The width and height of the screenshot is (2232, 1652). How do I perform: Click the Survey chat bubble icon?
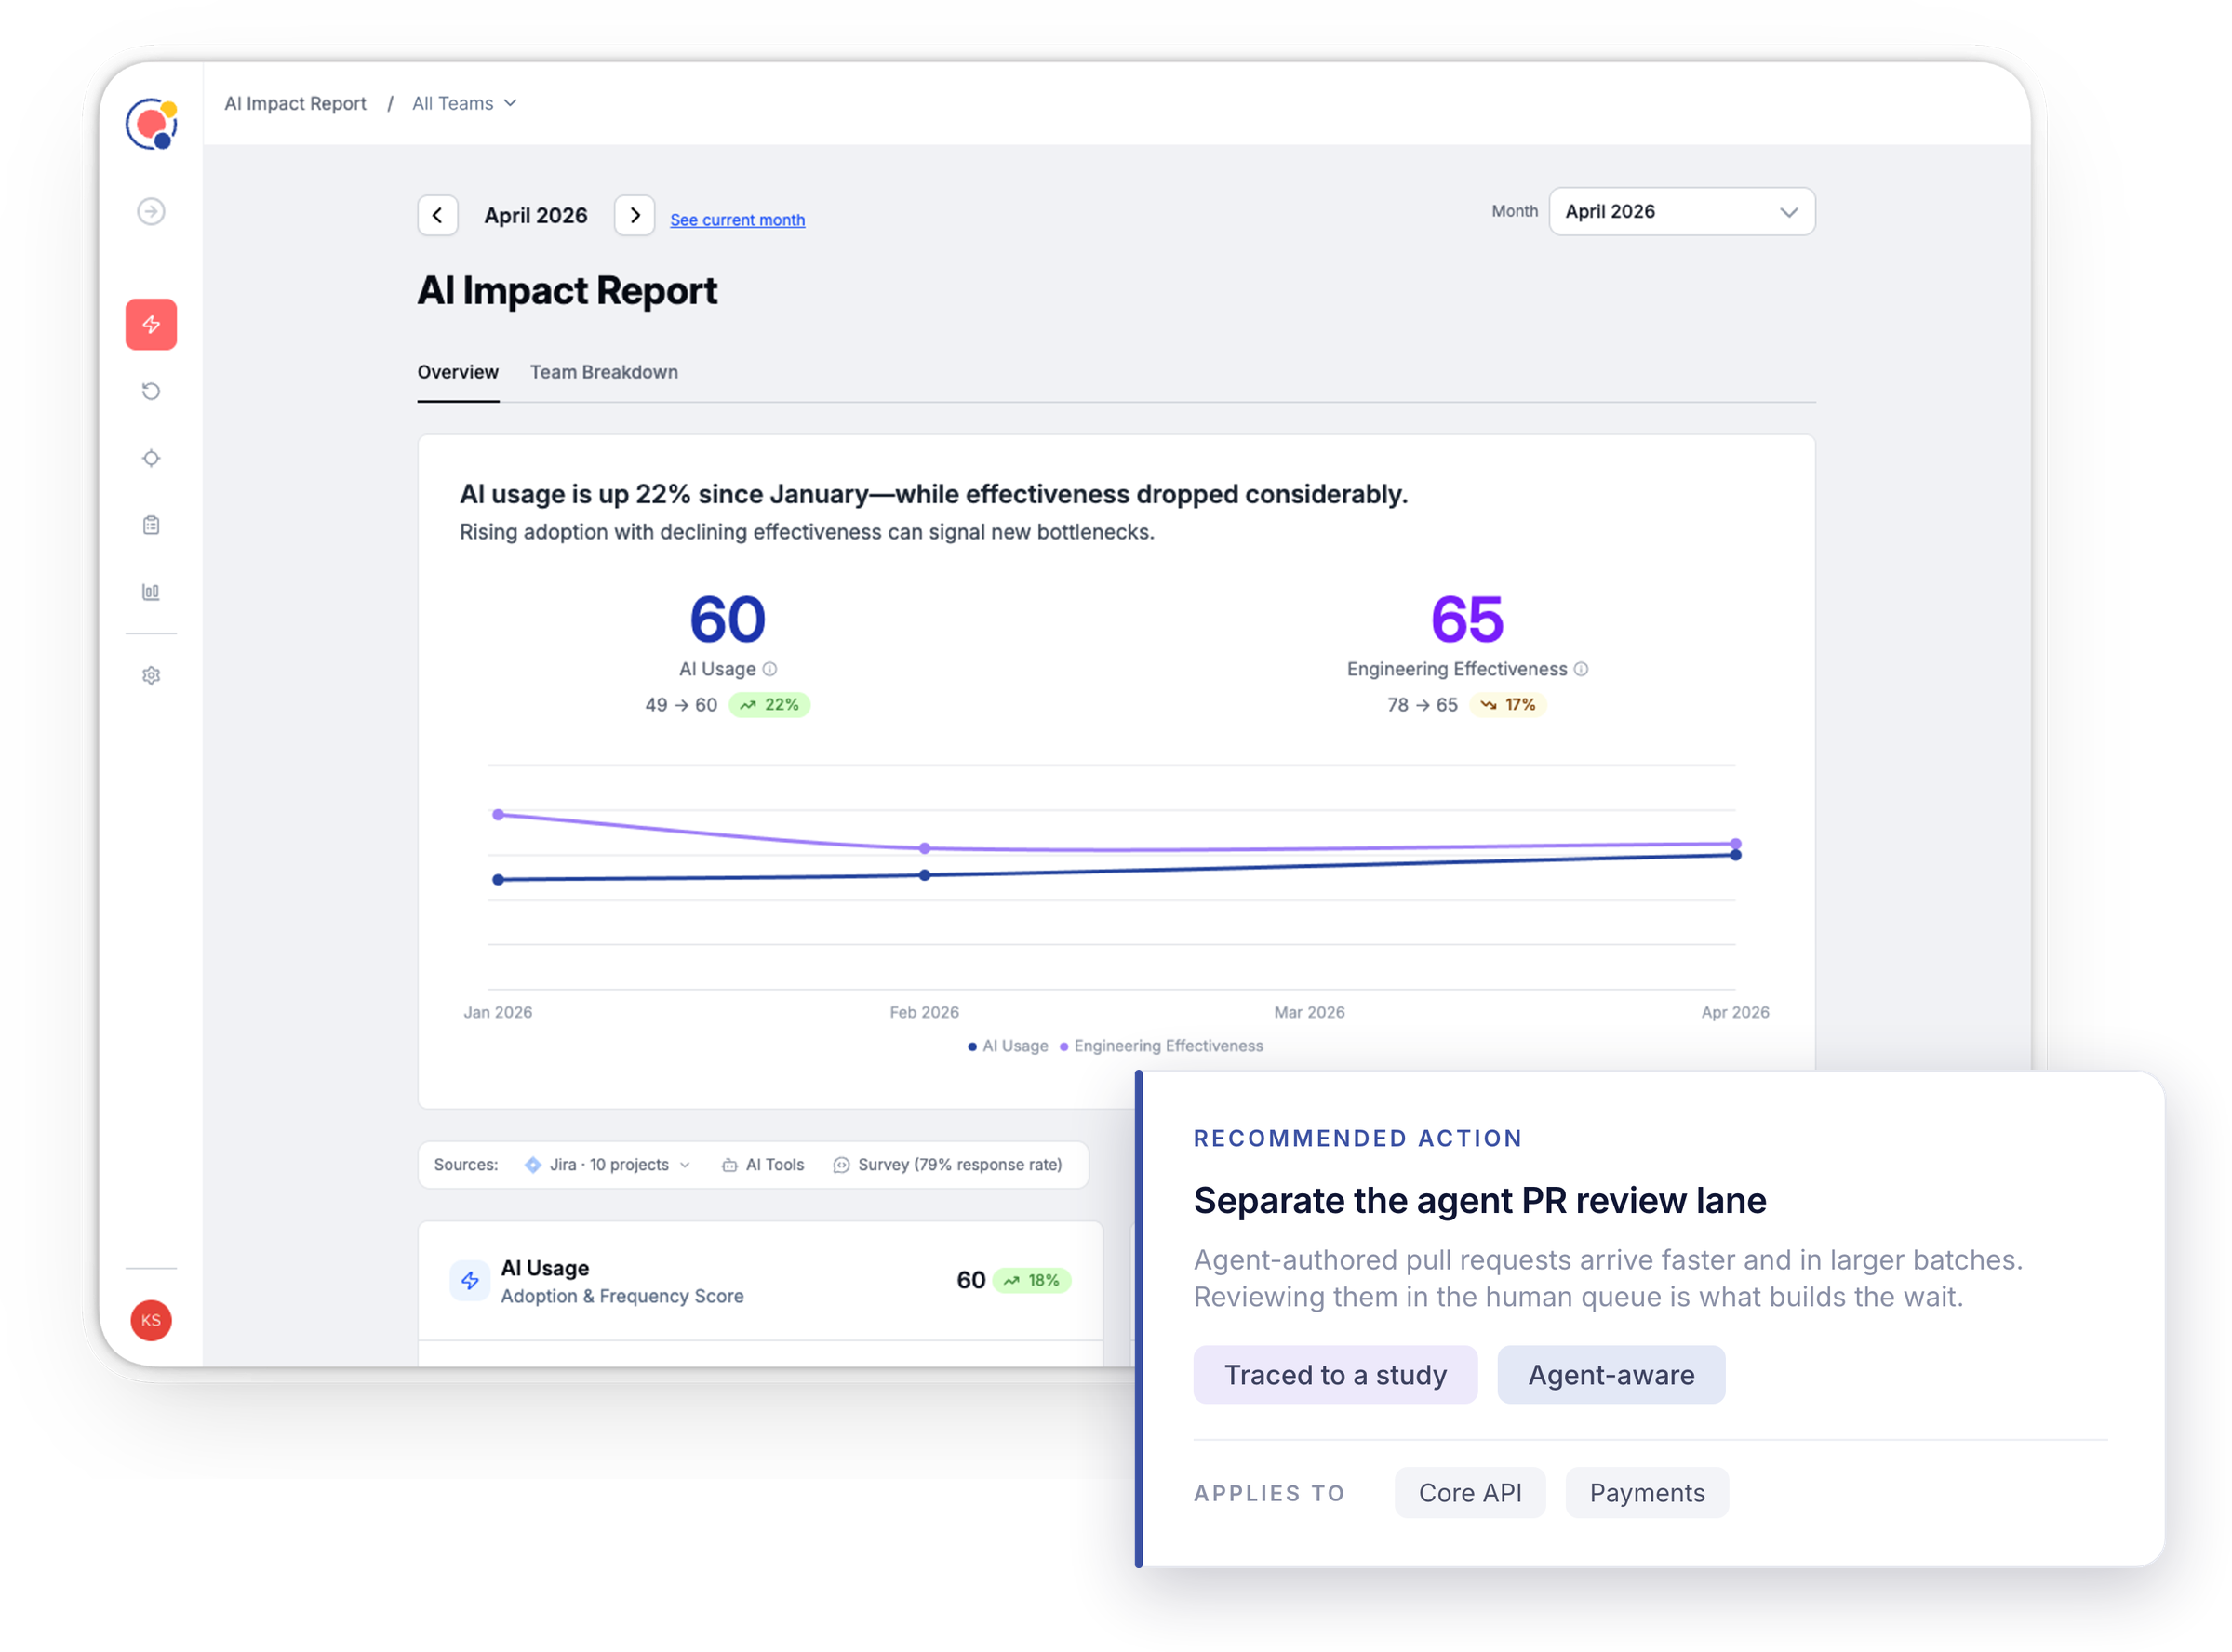(842, 1165)
